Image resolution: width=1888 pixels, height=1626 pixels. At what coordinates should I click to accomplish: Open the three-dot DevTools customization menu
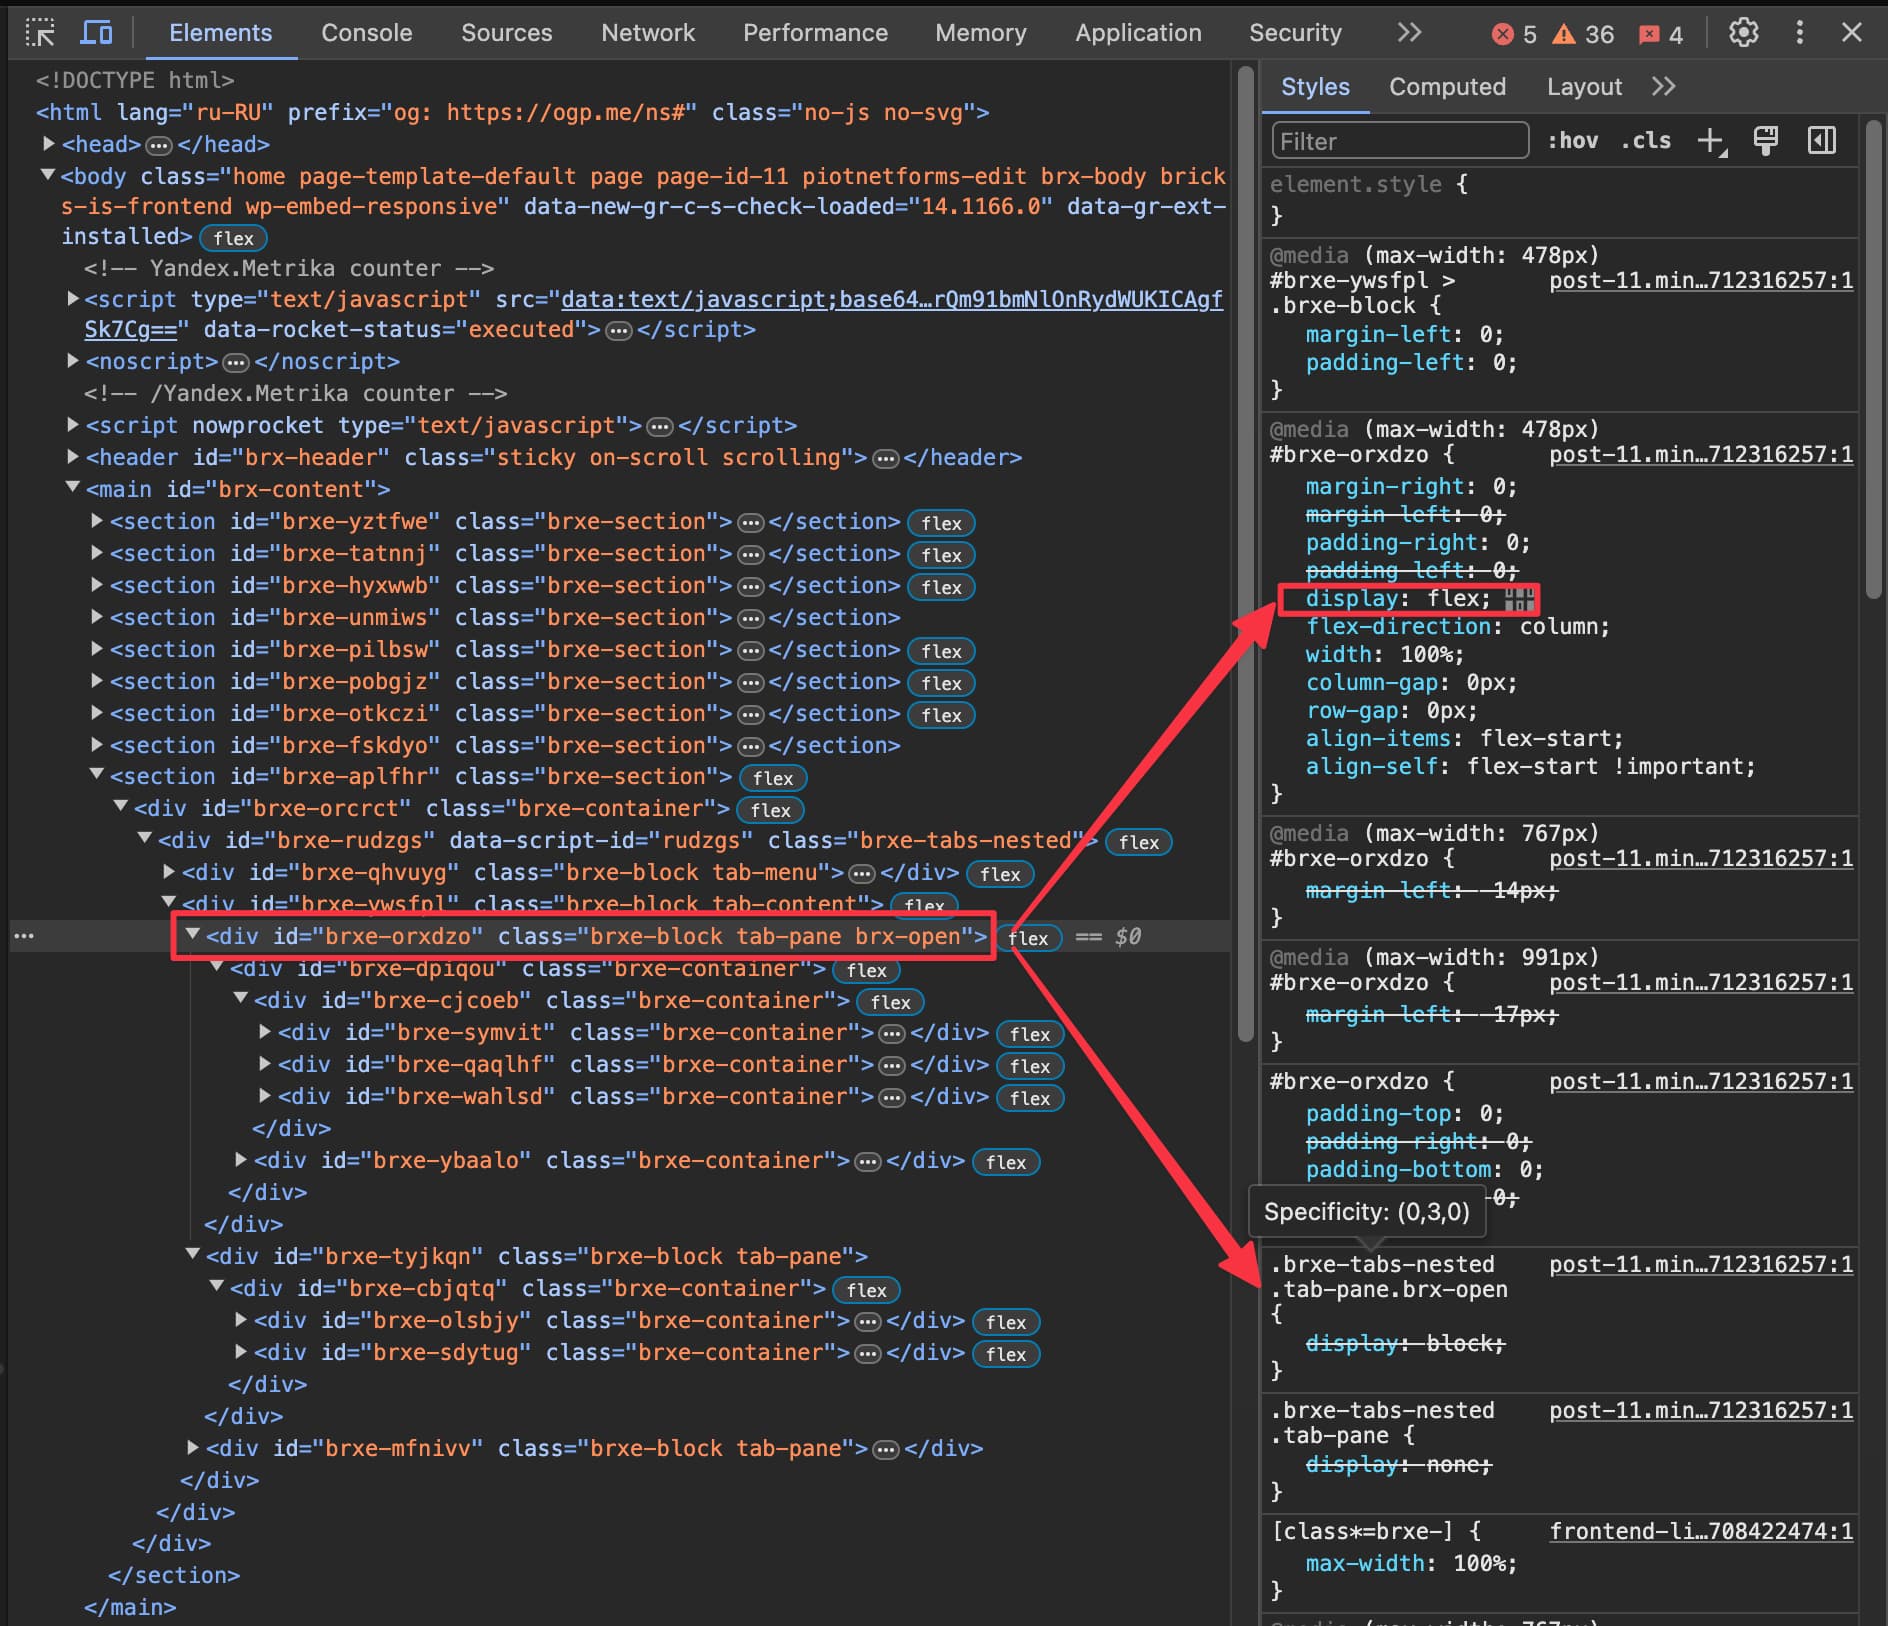pos(1798,33)
